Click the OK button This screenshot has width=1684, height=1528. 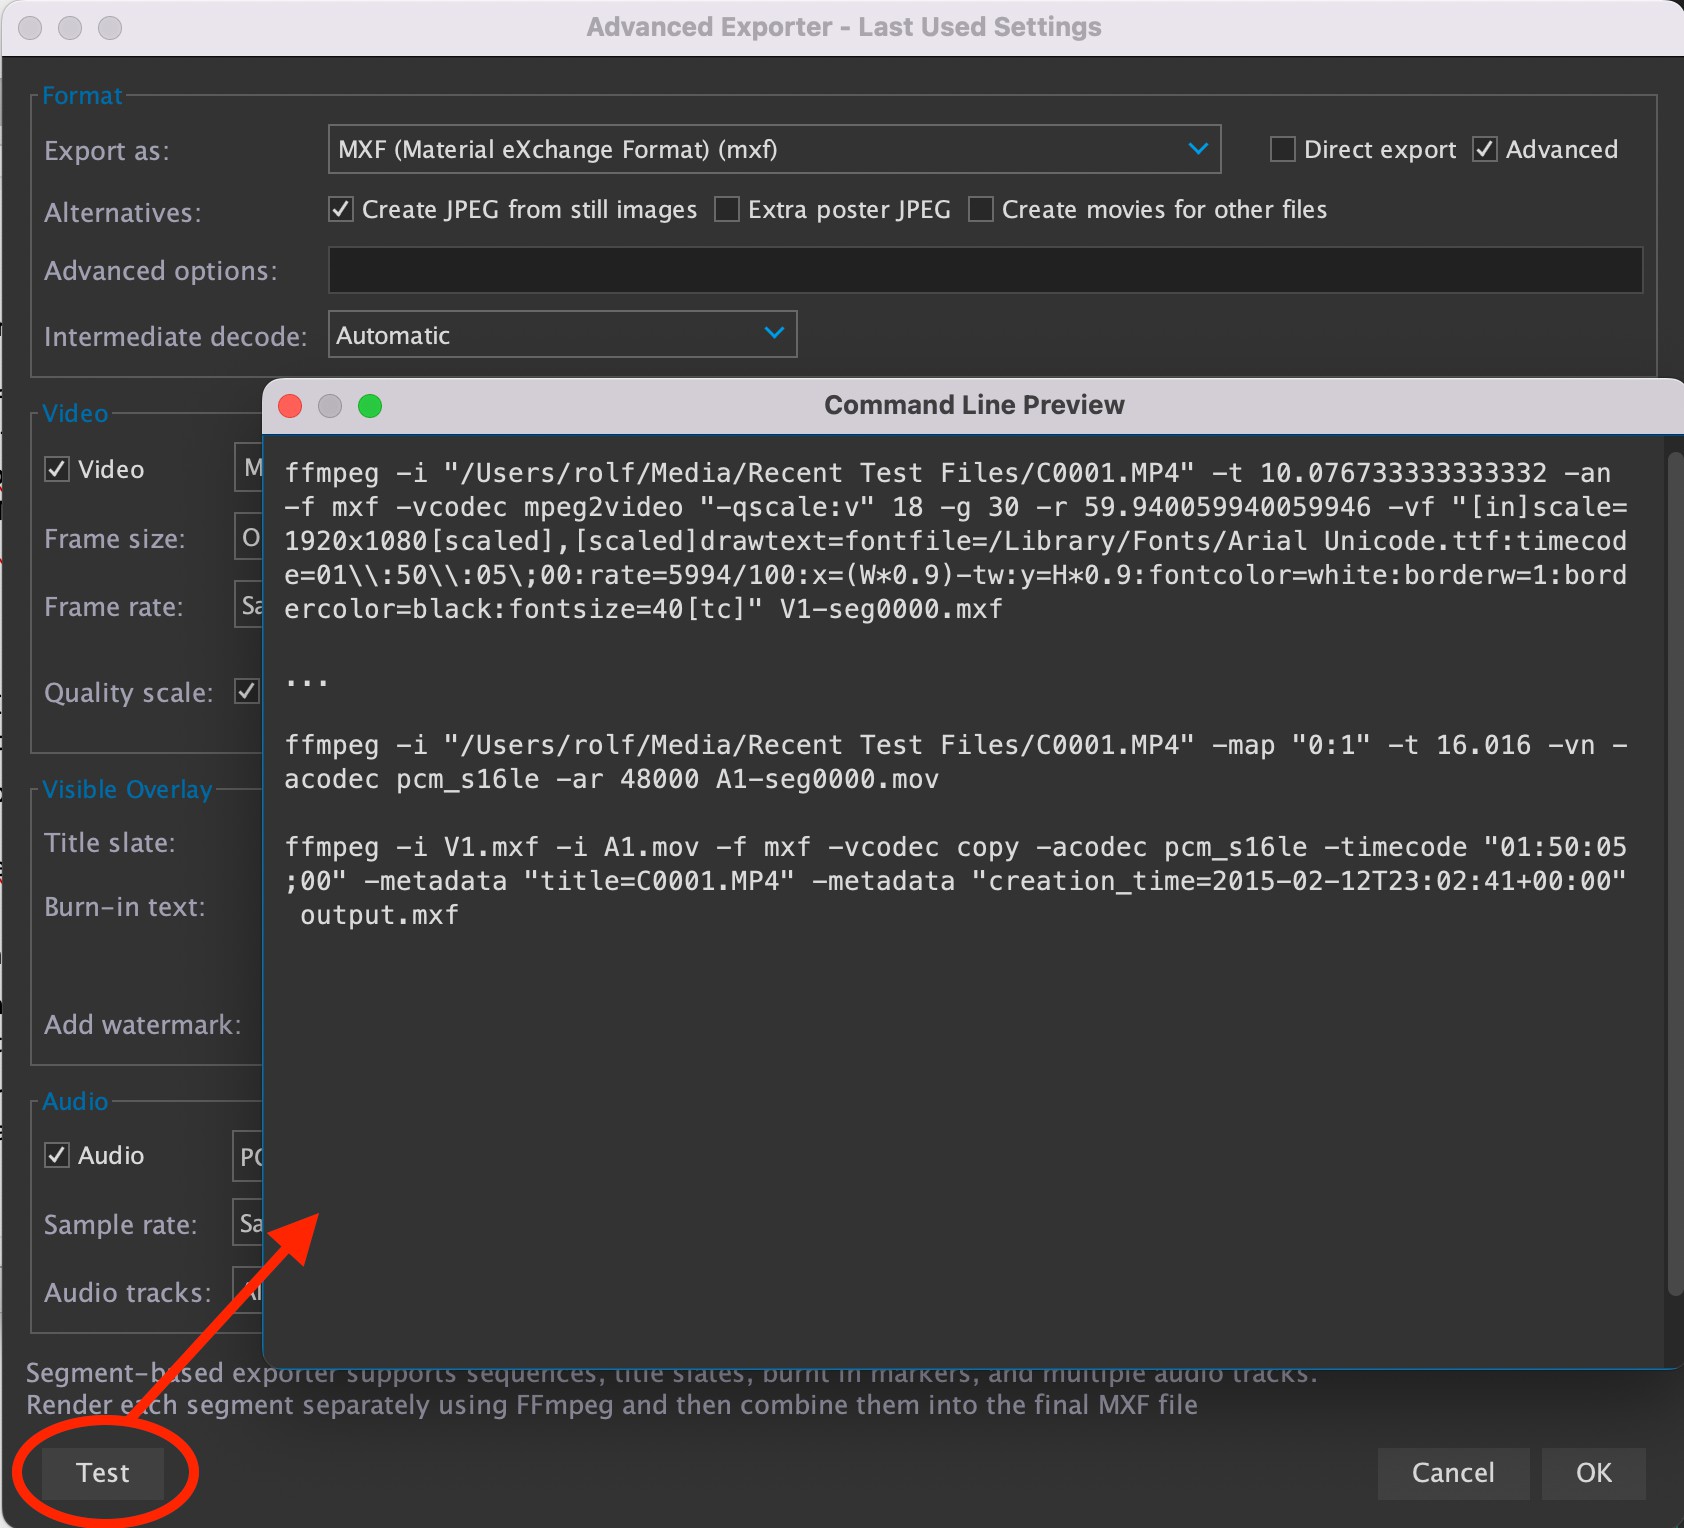point(1593,1473)
